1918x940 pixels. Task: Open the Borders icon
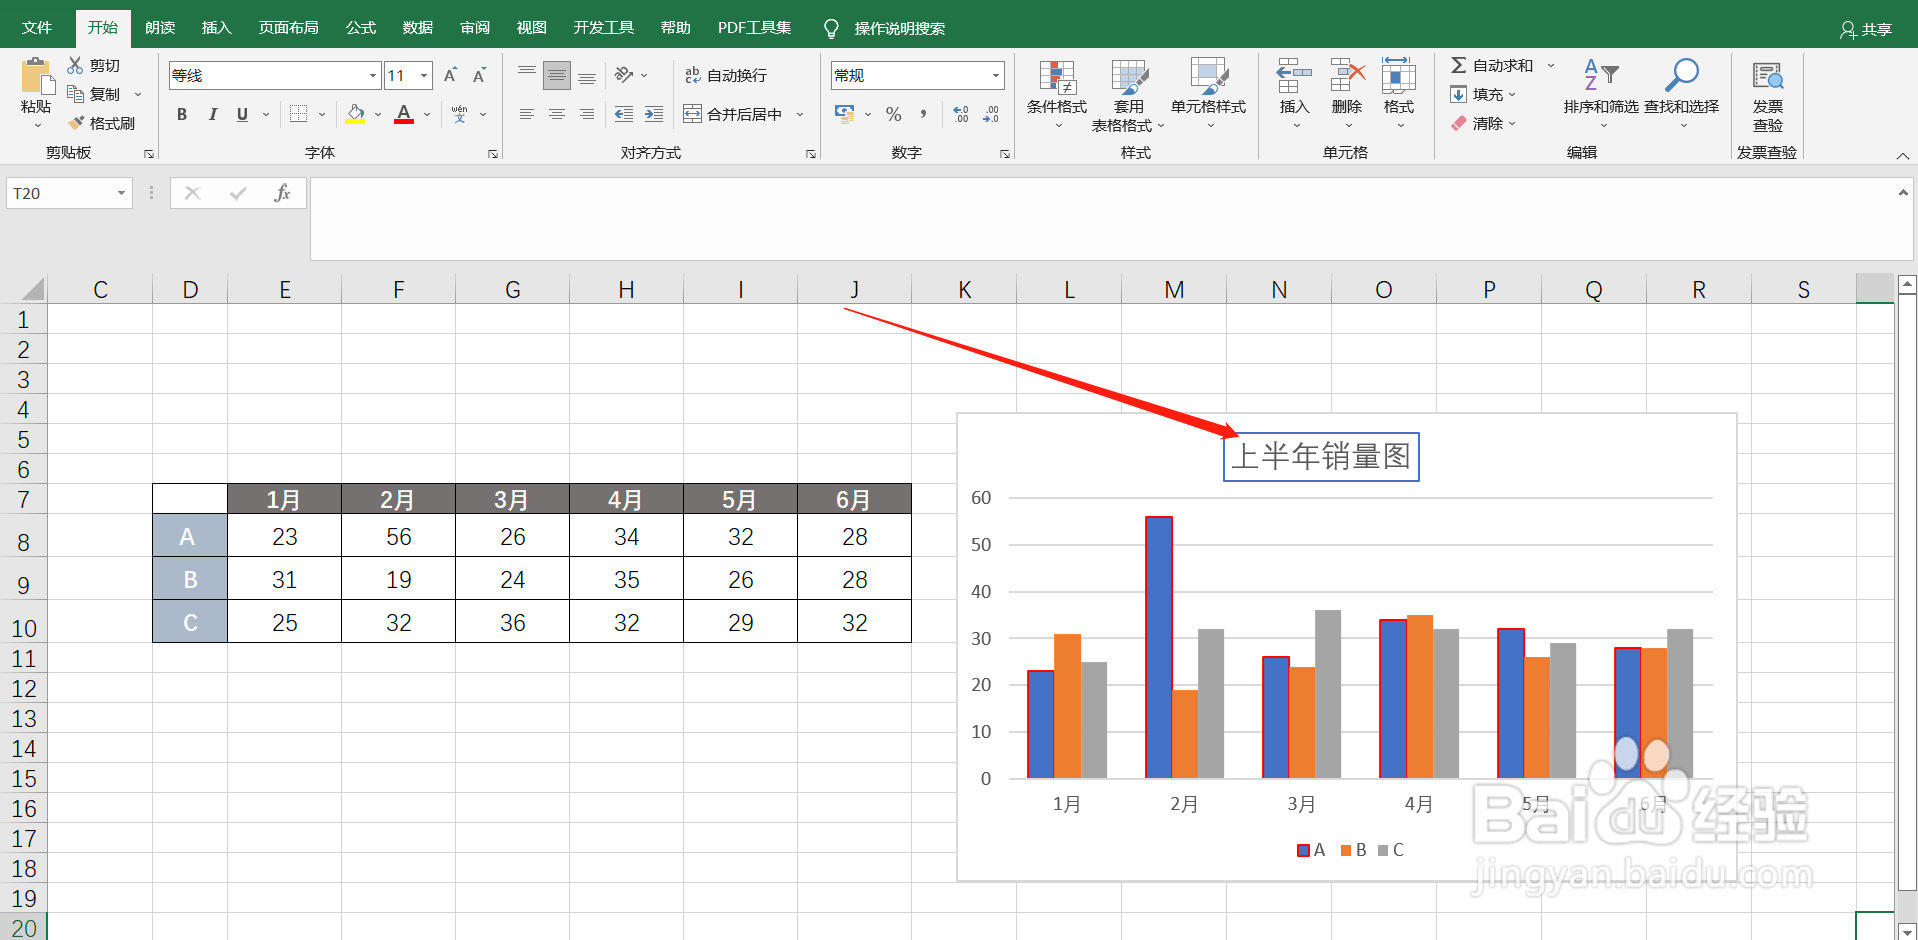(x=298, y=114)
